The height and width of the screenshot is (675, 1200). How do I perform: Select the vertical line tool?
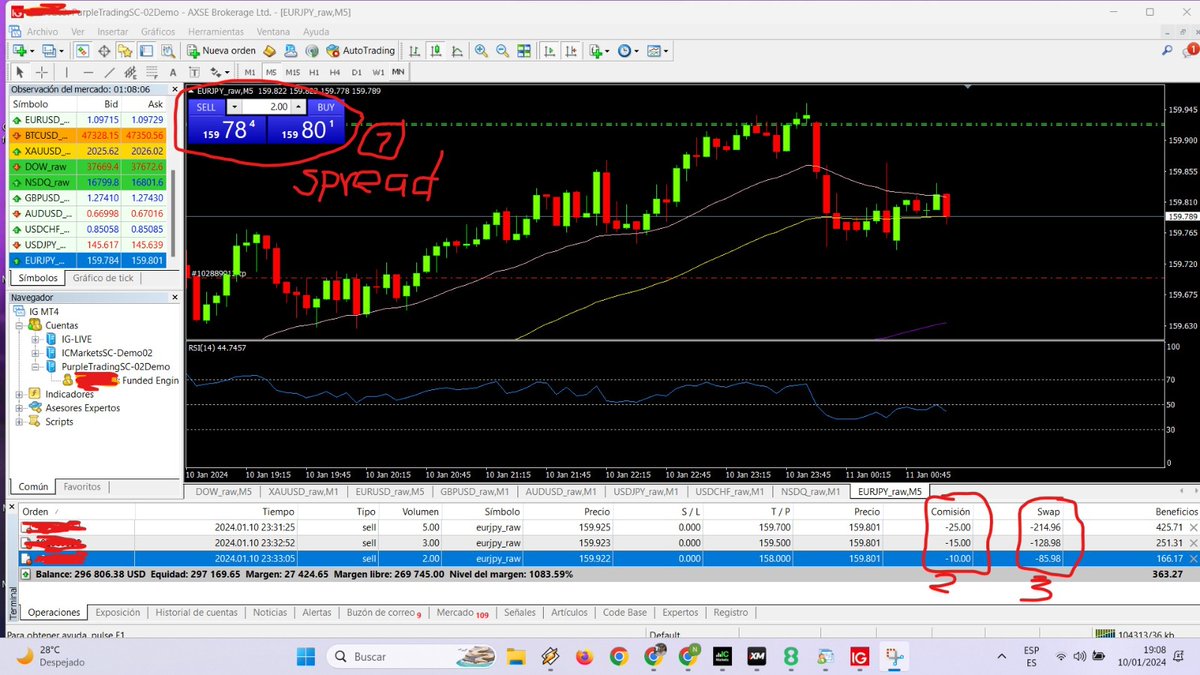67,72
